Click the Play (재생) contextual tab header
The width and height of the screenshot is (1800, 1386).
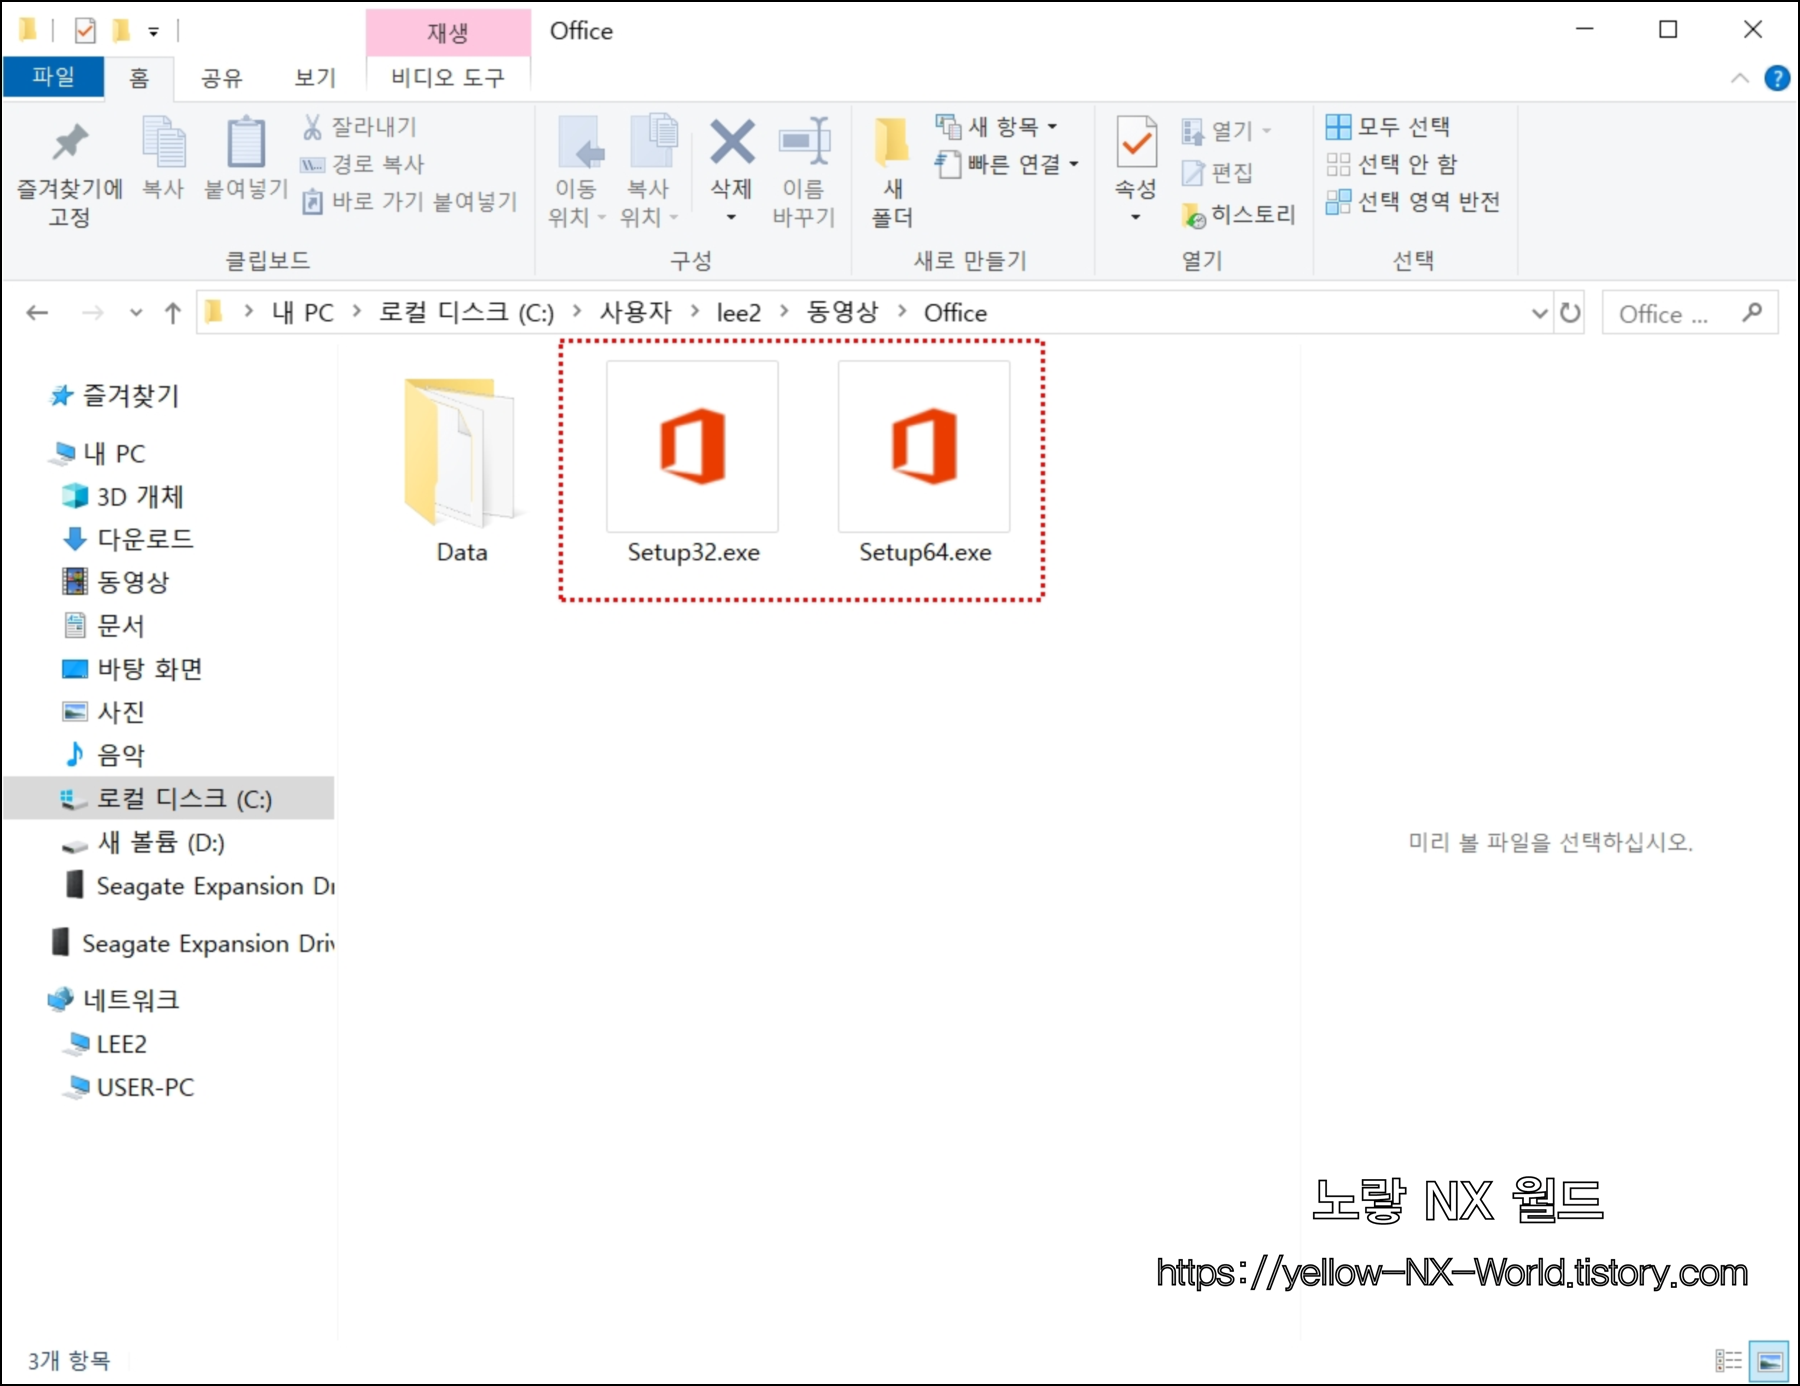coord(448,32)
